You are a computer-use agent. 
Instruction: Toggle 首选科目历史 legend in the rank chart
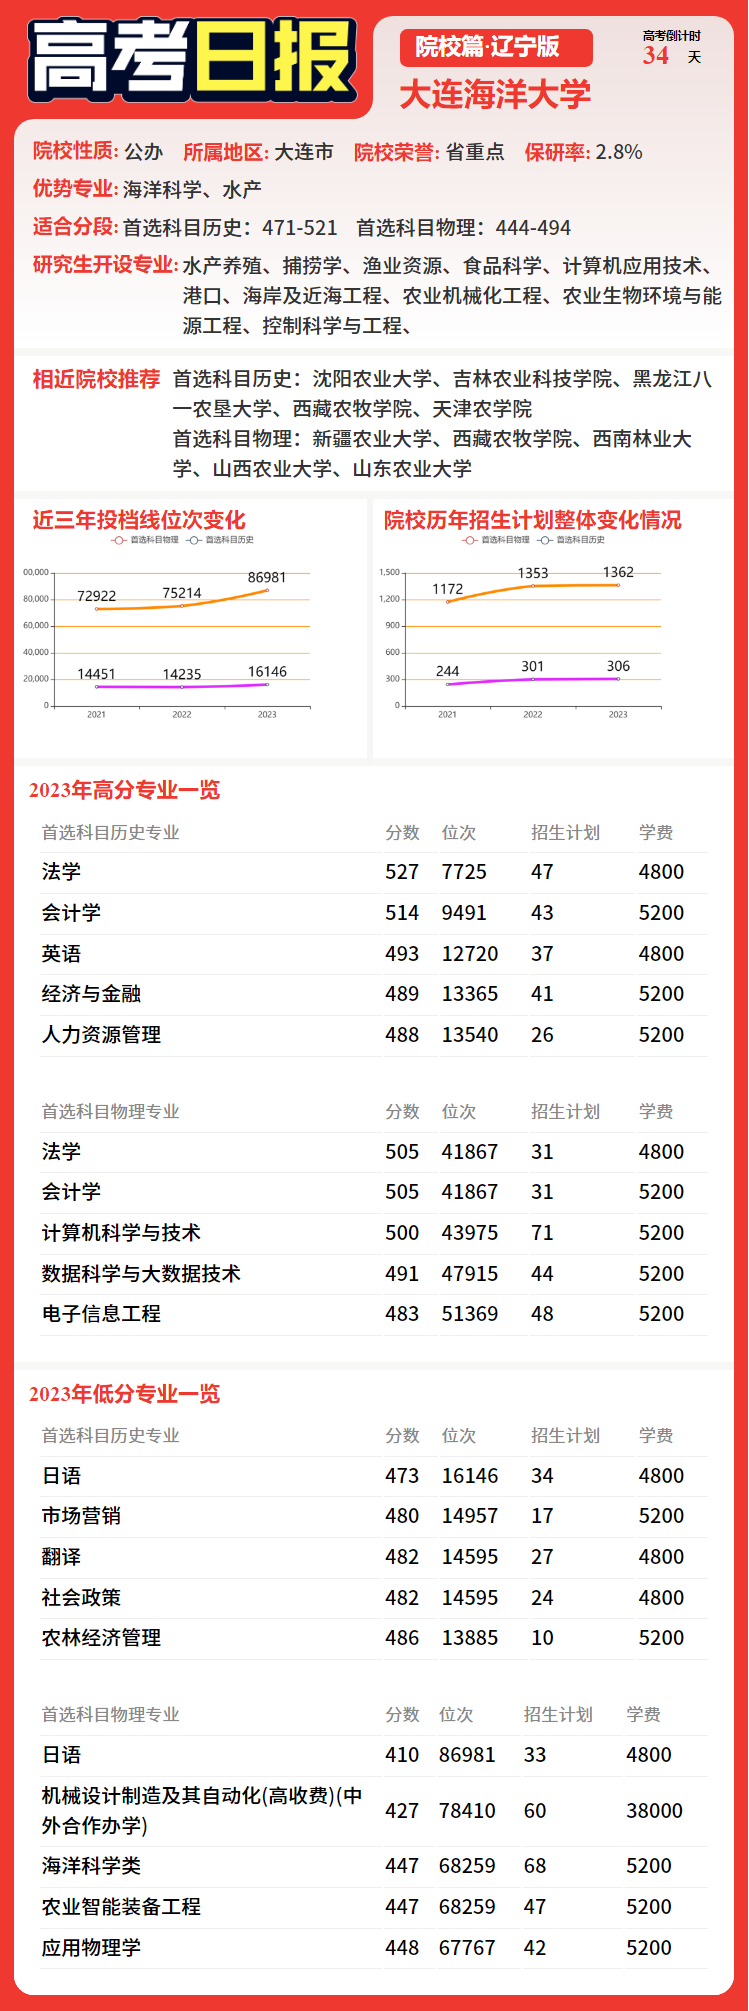220,540
